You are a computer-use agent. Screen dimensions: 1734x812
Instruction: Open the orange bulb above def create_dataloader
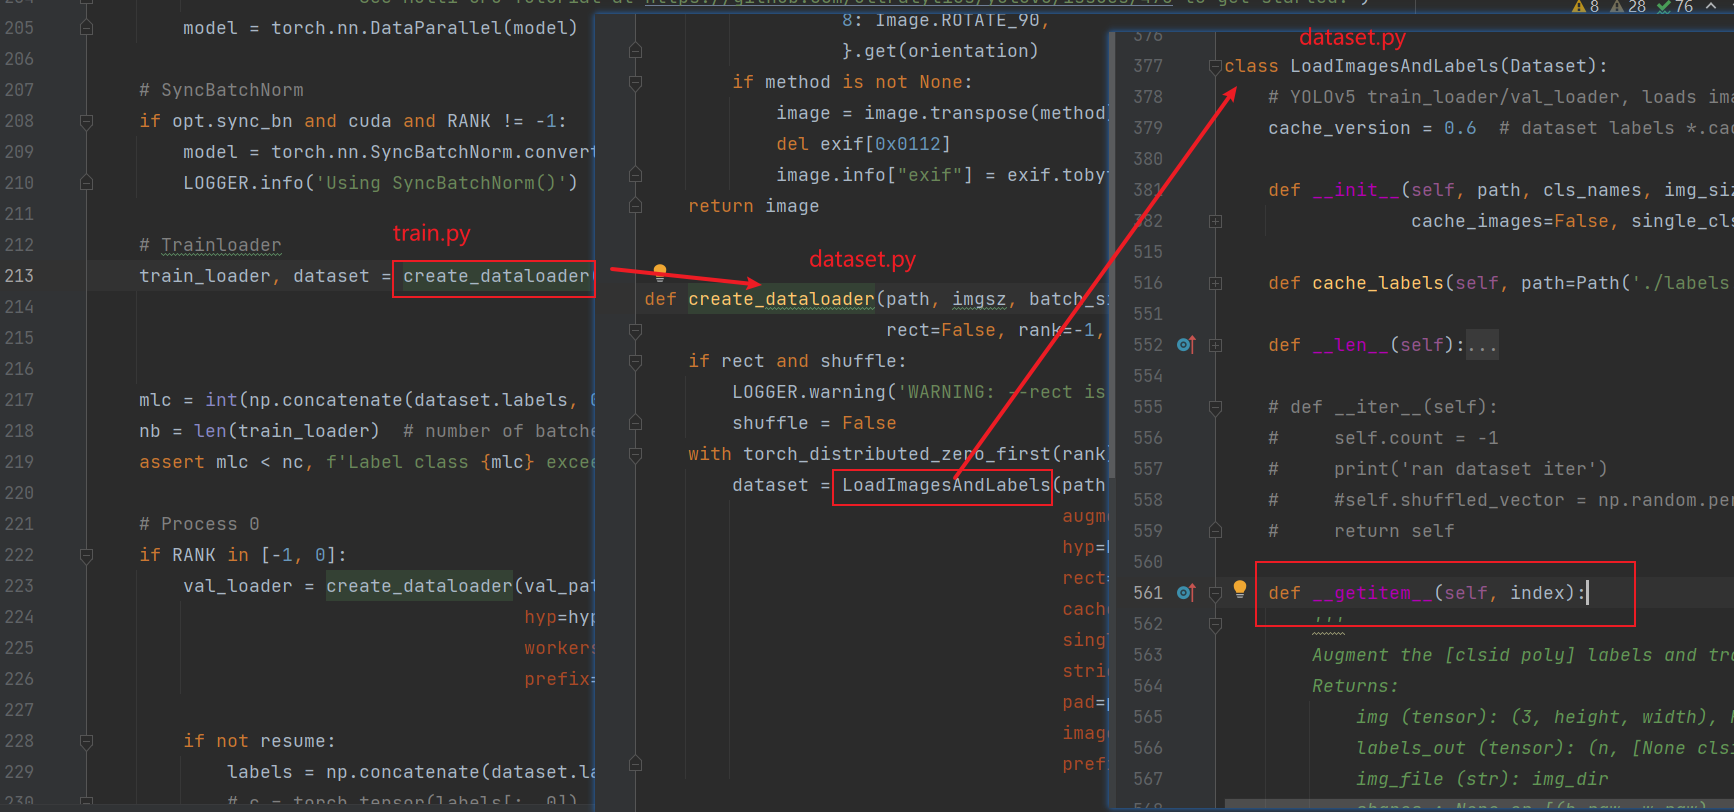coord(660,271)
